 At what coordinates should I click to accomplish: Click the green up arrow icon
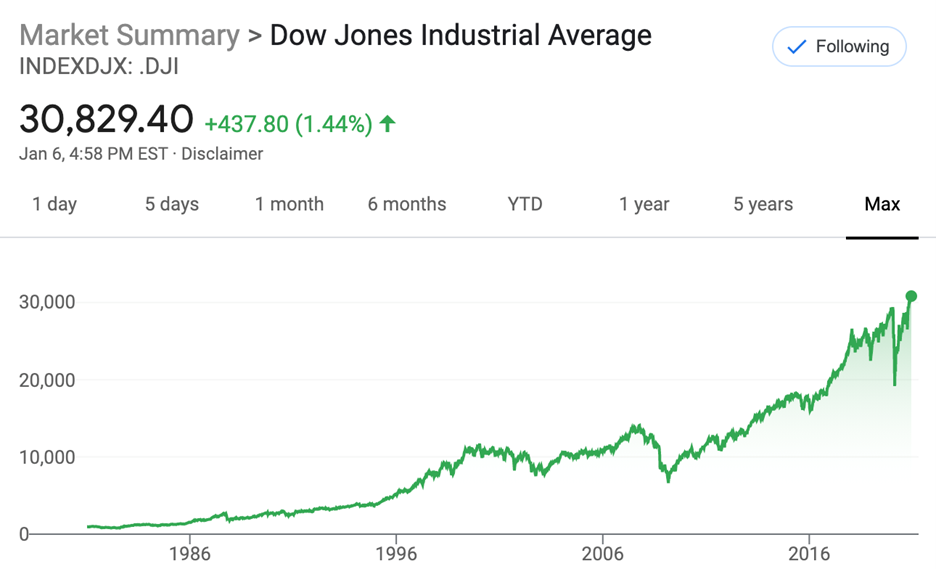(x=388, y=123)
